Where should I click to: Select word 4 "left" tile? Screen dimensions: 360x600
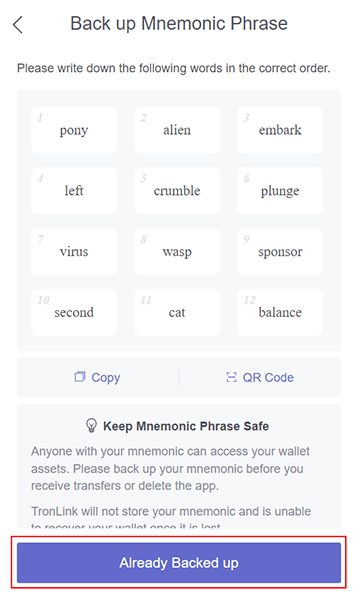click(x=74, y=191)
